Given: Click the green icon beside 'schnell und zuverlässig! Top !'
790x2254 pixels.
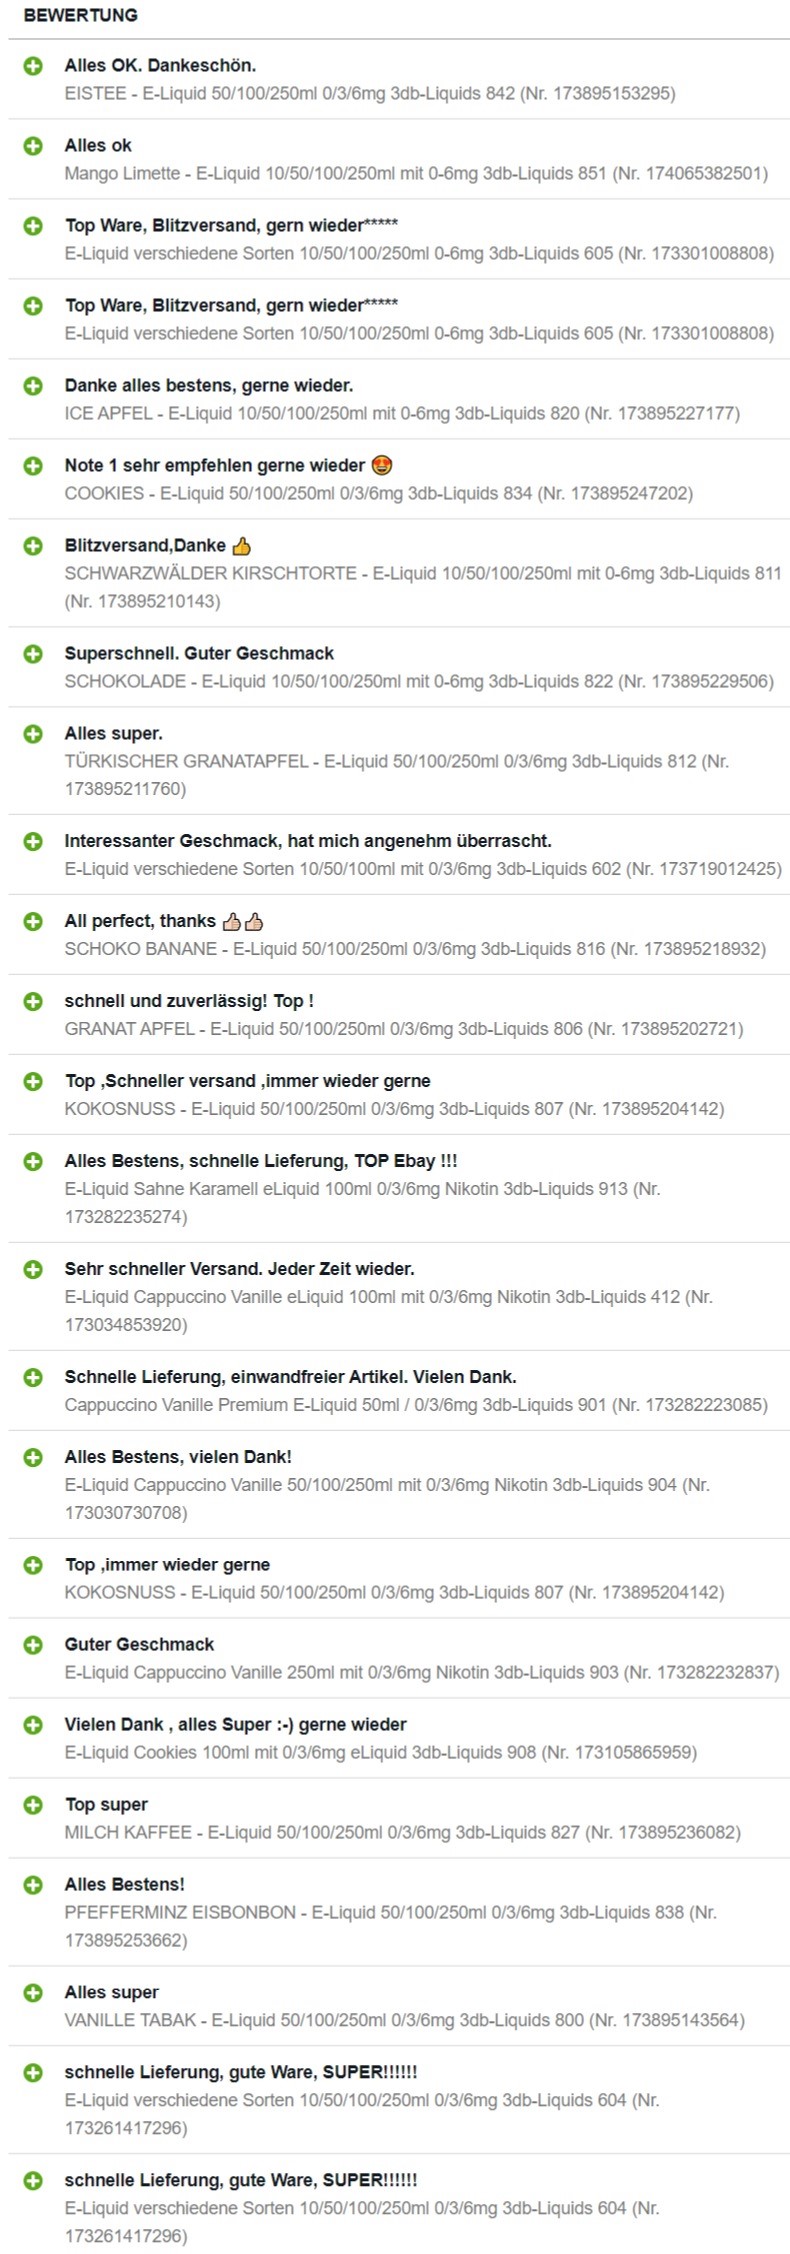Looking at the screenshot, I should click(33, 1002).
